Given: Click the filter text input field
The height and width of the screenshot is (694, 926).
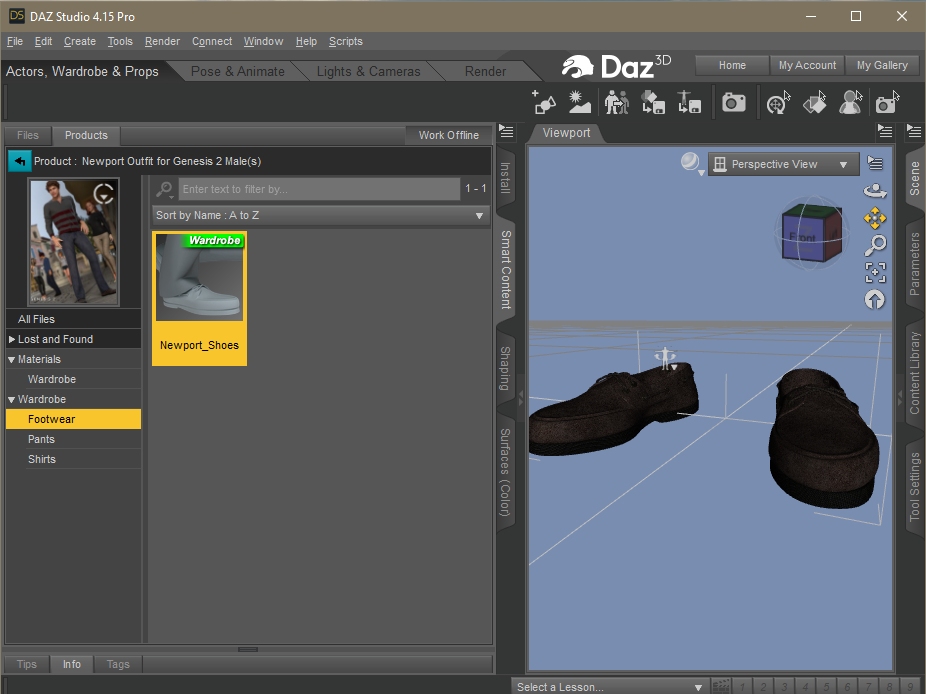Looking at the screenshot, I should [x=319, y=189].
